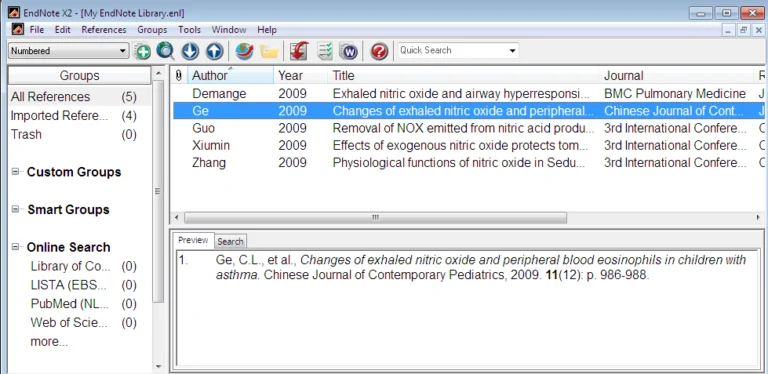The height and width of the screenshot is (374, 768).
Task: Open the Edit menu
Action: (x=63, y=30)
